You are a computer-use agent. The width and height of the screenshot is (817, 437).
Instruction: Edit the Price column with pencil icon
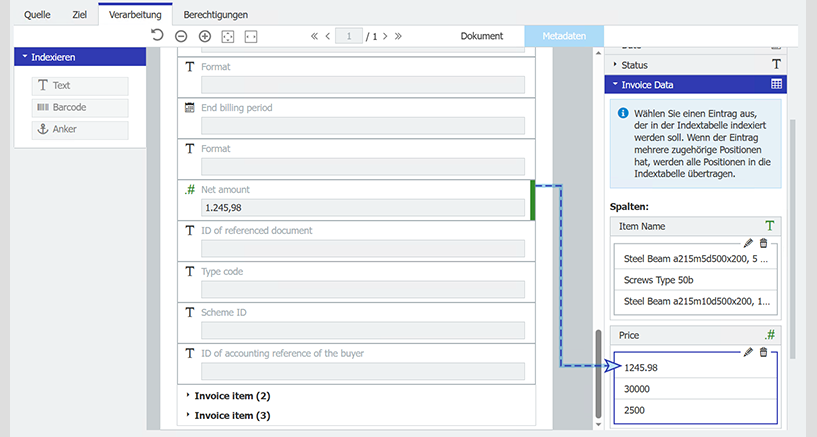click(748, 352)
